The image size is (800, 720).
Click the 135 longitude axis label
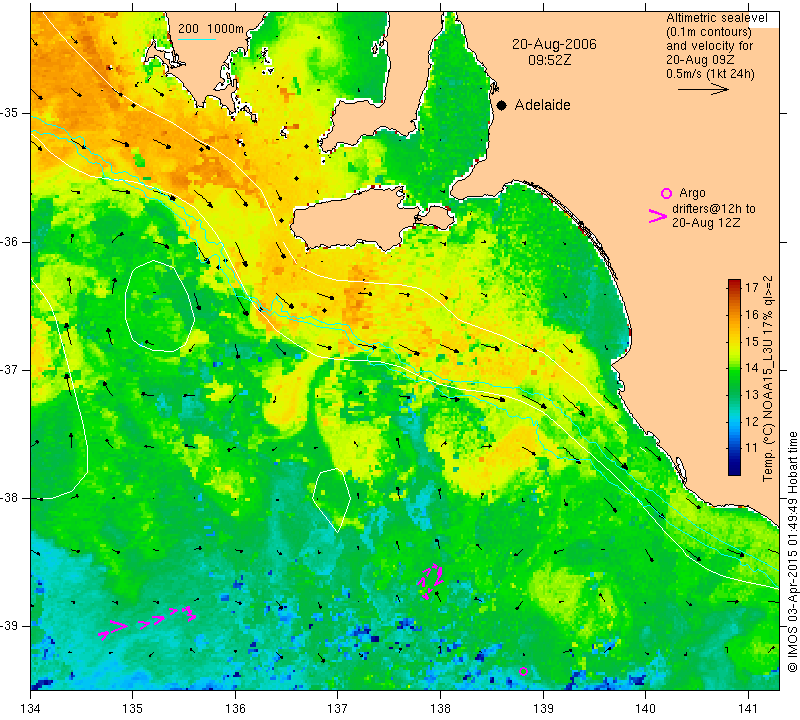pyautogui.click(x=133, y=708)
